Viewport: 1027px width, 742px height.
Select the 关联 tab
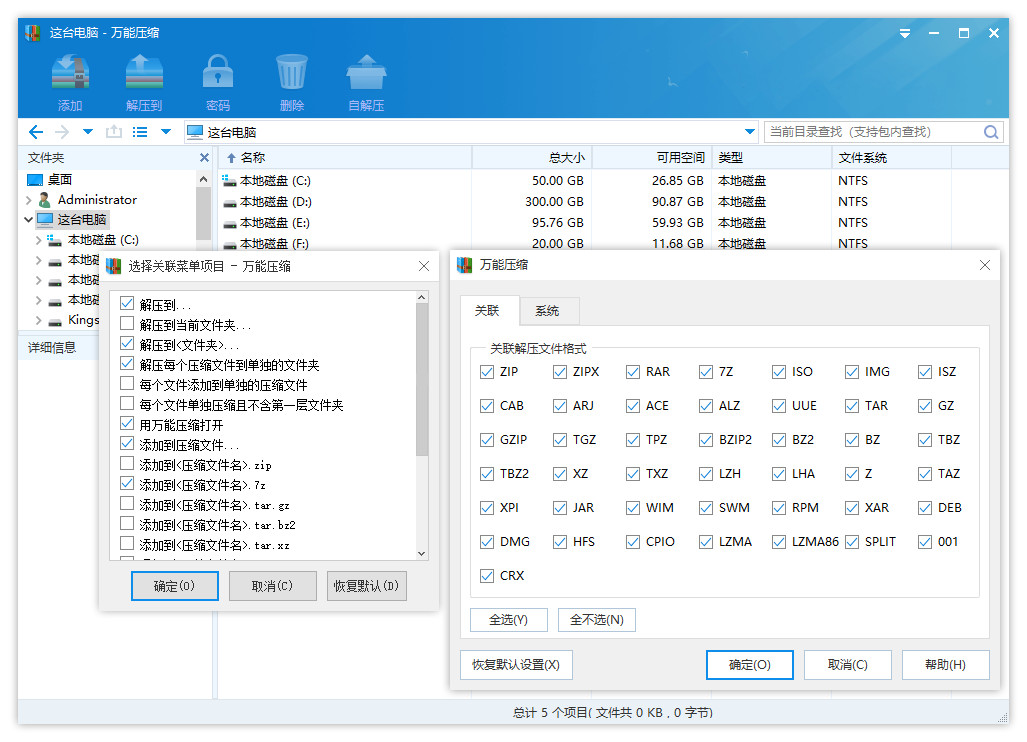pos(487,311)
